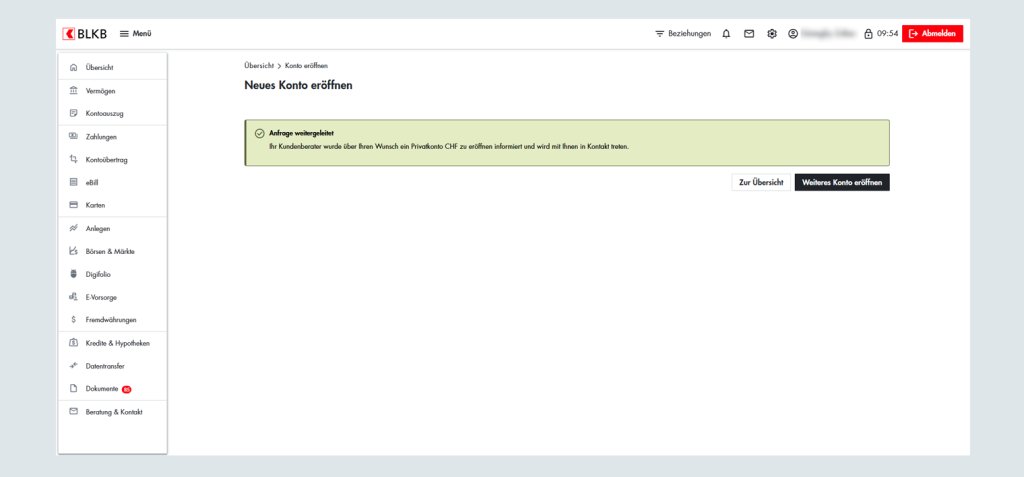Click the Karten card icon
This screenshot has height=477, width=1024.
click(x=73, y=205)
